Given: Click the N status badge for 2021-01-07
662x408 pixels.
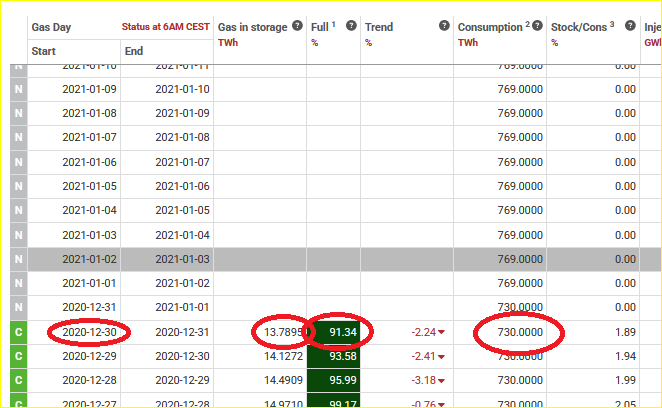Looking at the screenshot, I should [19, 138].
